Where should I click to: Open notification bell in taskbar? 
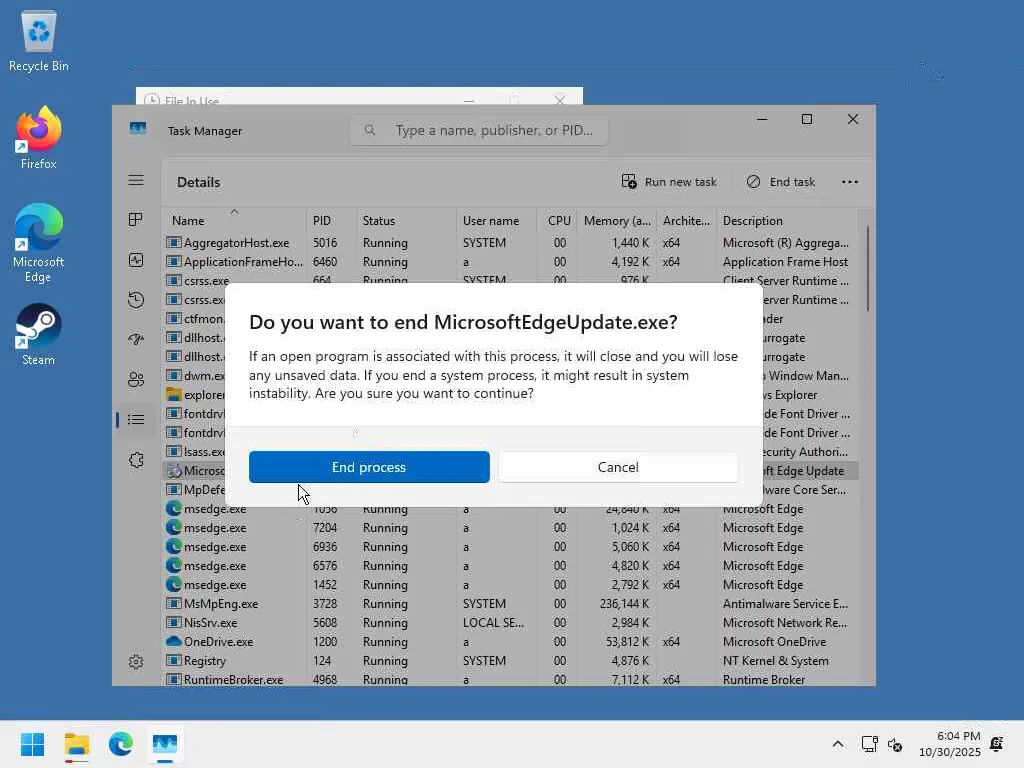pyautogui.click(x=997, y=744)
